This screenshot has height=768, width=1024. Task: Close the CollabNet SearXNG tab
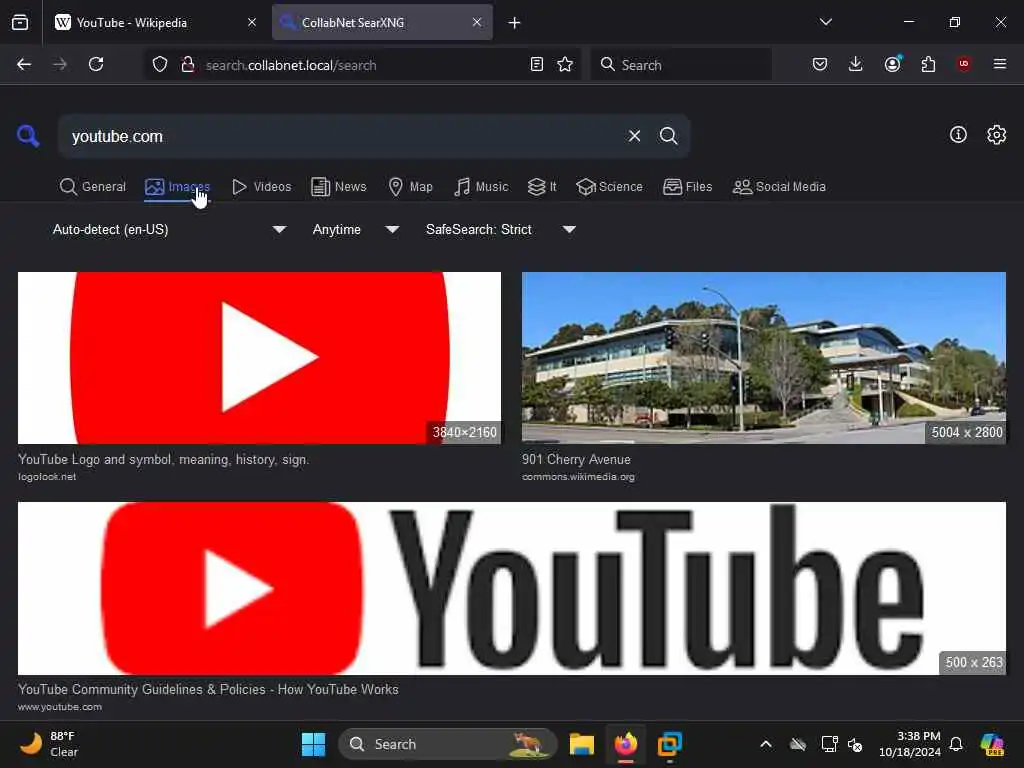[x=477, y=22]
